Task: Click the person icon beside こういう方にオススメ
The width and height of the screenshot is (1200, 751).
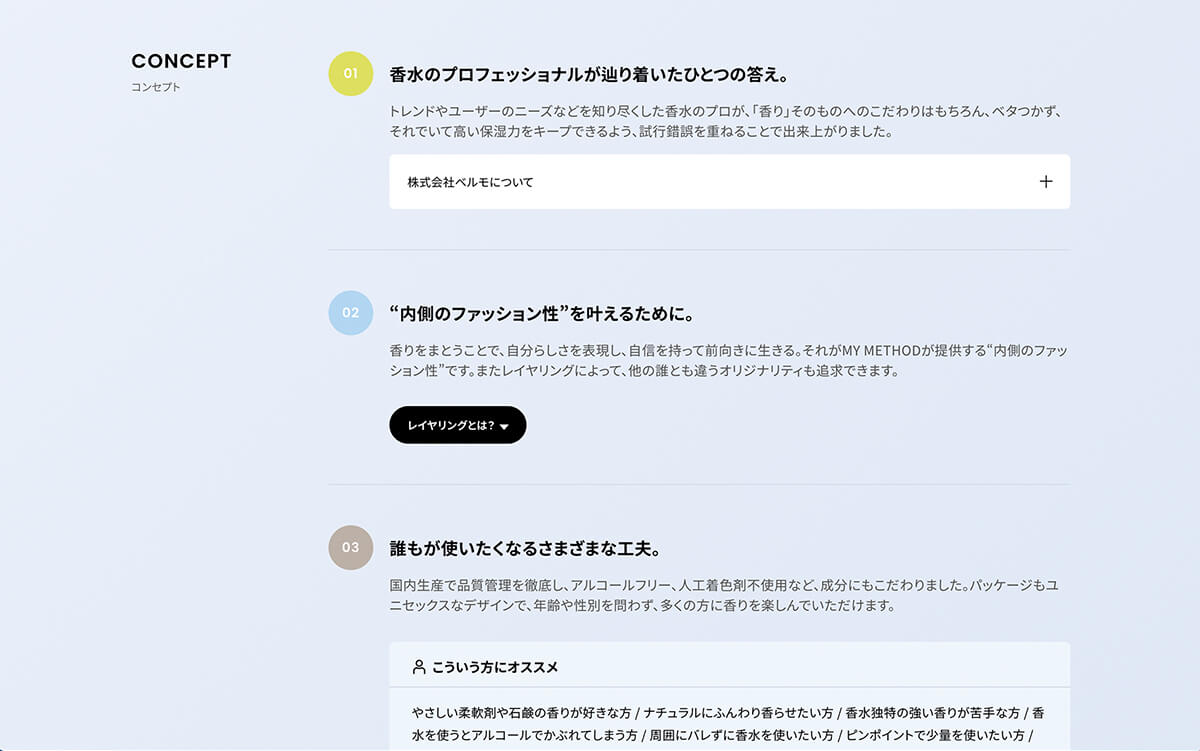Action: tap(419, 667)
